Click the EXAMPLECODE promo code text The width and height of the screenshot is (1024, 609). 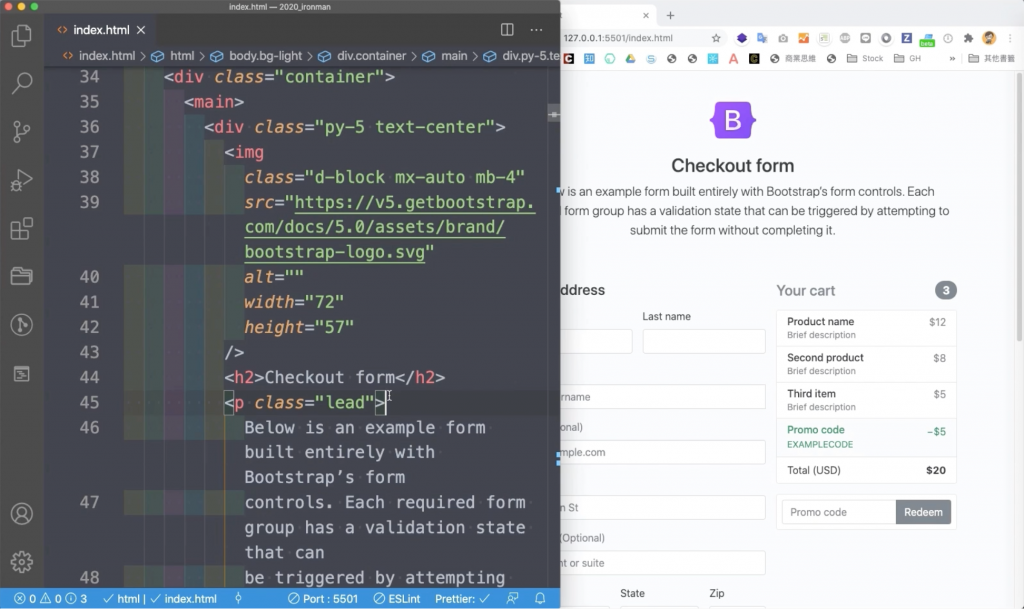(x=820, y=445)
